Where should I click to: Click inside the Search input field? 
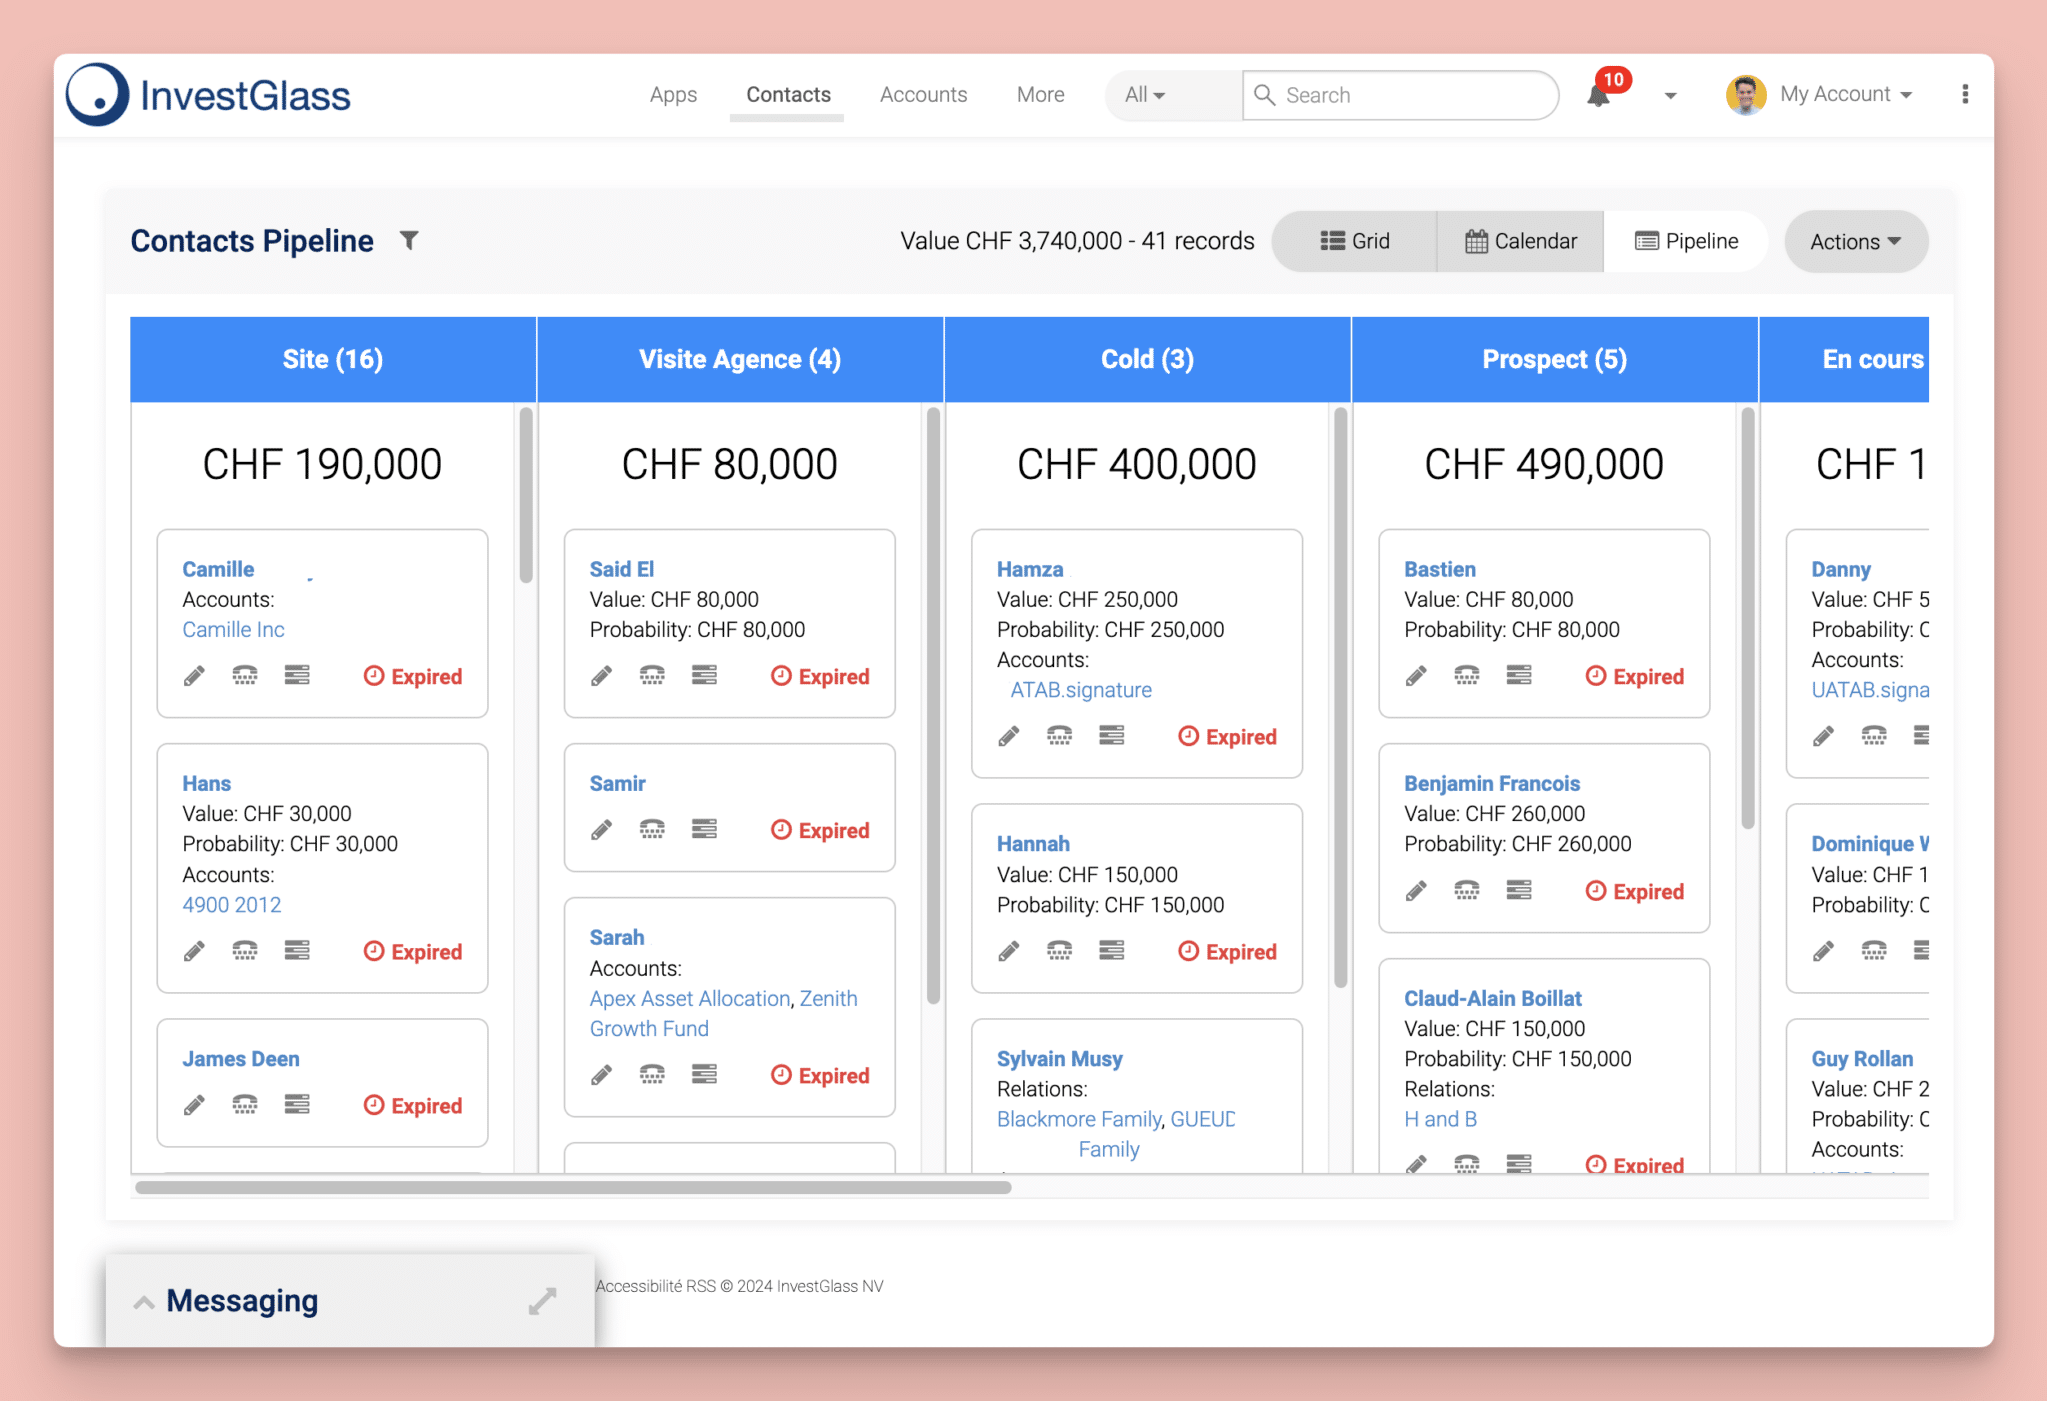tap(1398, 95)
